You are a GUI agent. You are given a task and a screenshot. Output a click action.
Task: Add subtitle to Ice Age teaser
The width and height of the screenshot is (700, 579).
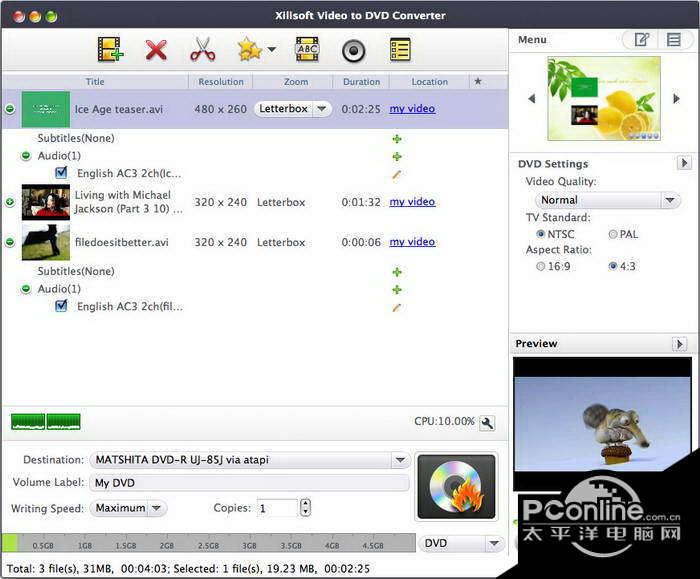point(397,139)
